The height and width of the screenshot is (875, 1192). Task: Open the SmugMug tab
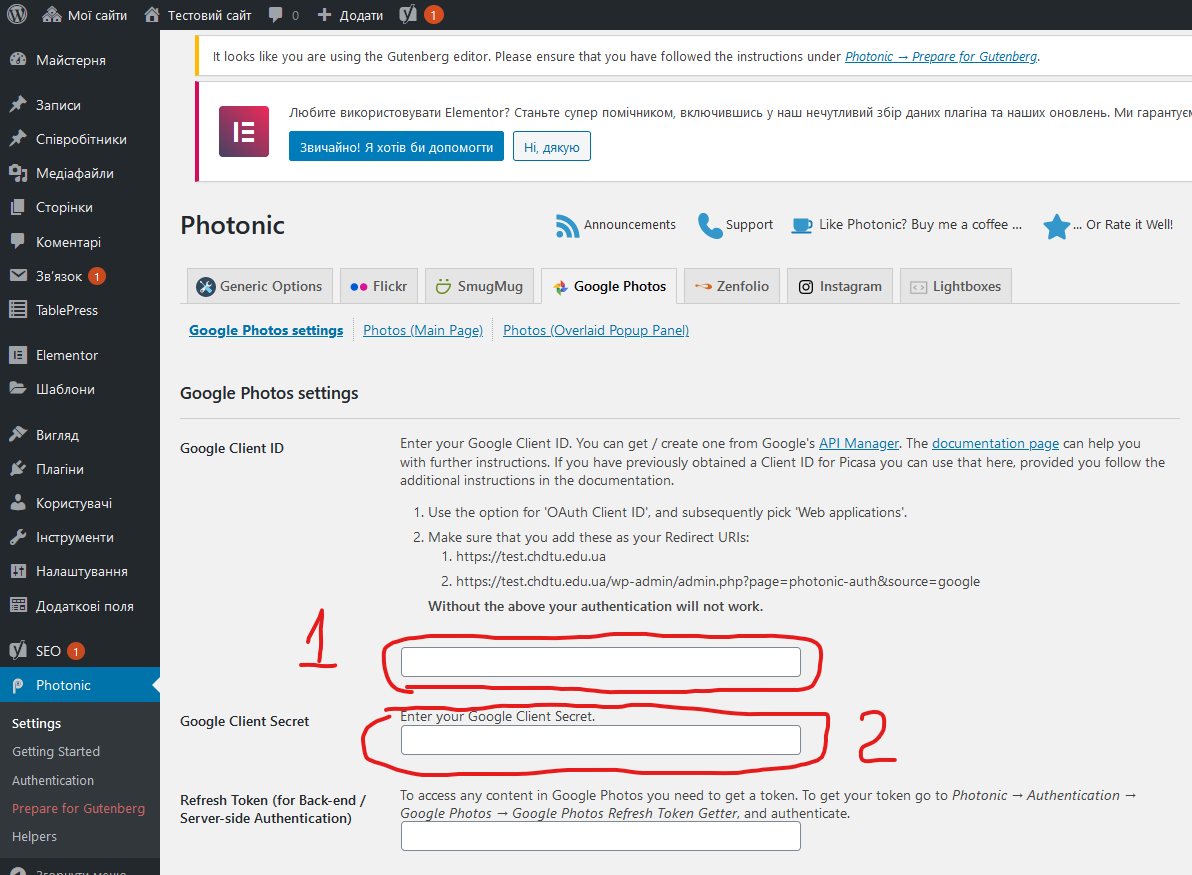pos(479,286)
